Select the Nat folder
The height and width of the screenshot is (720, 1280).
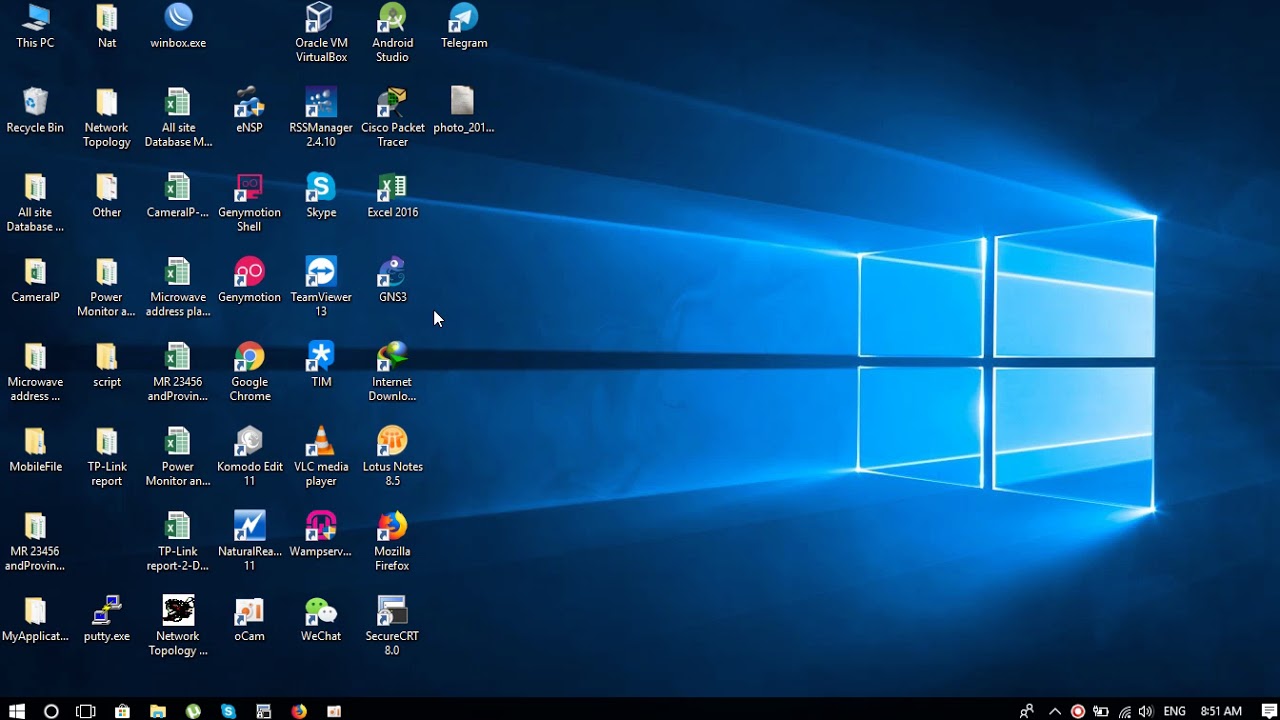[107, 27]
